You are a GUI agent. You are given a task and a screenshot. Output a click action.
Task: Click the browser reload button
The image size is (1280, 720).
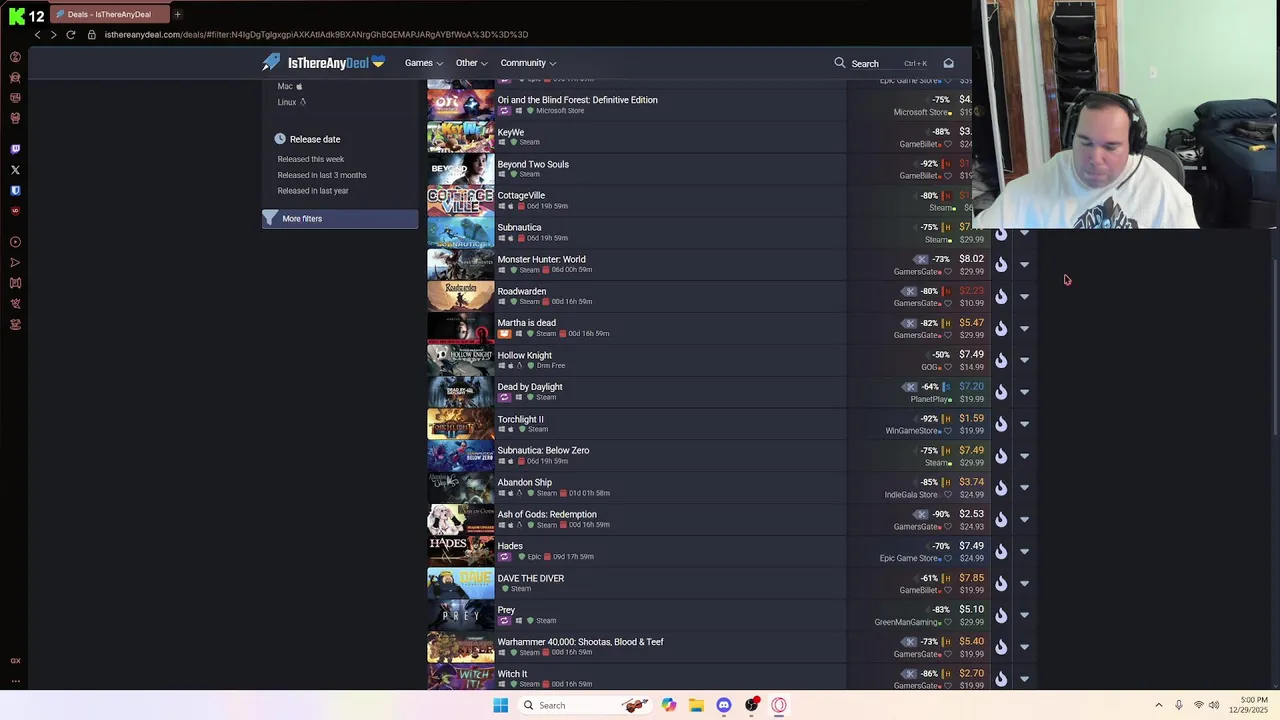(70, 34)
